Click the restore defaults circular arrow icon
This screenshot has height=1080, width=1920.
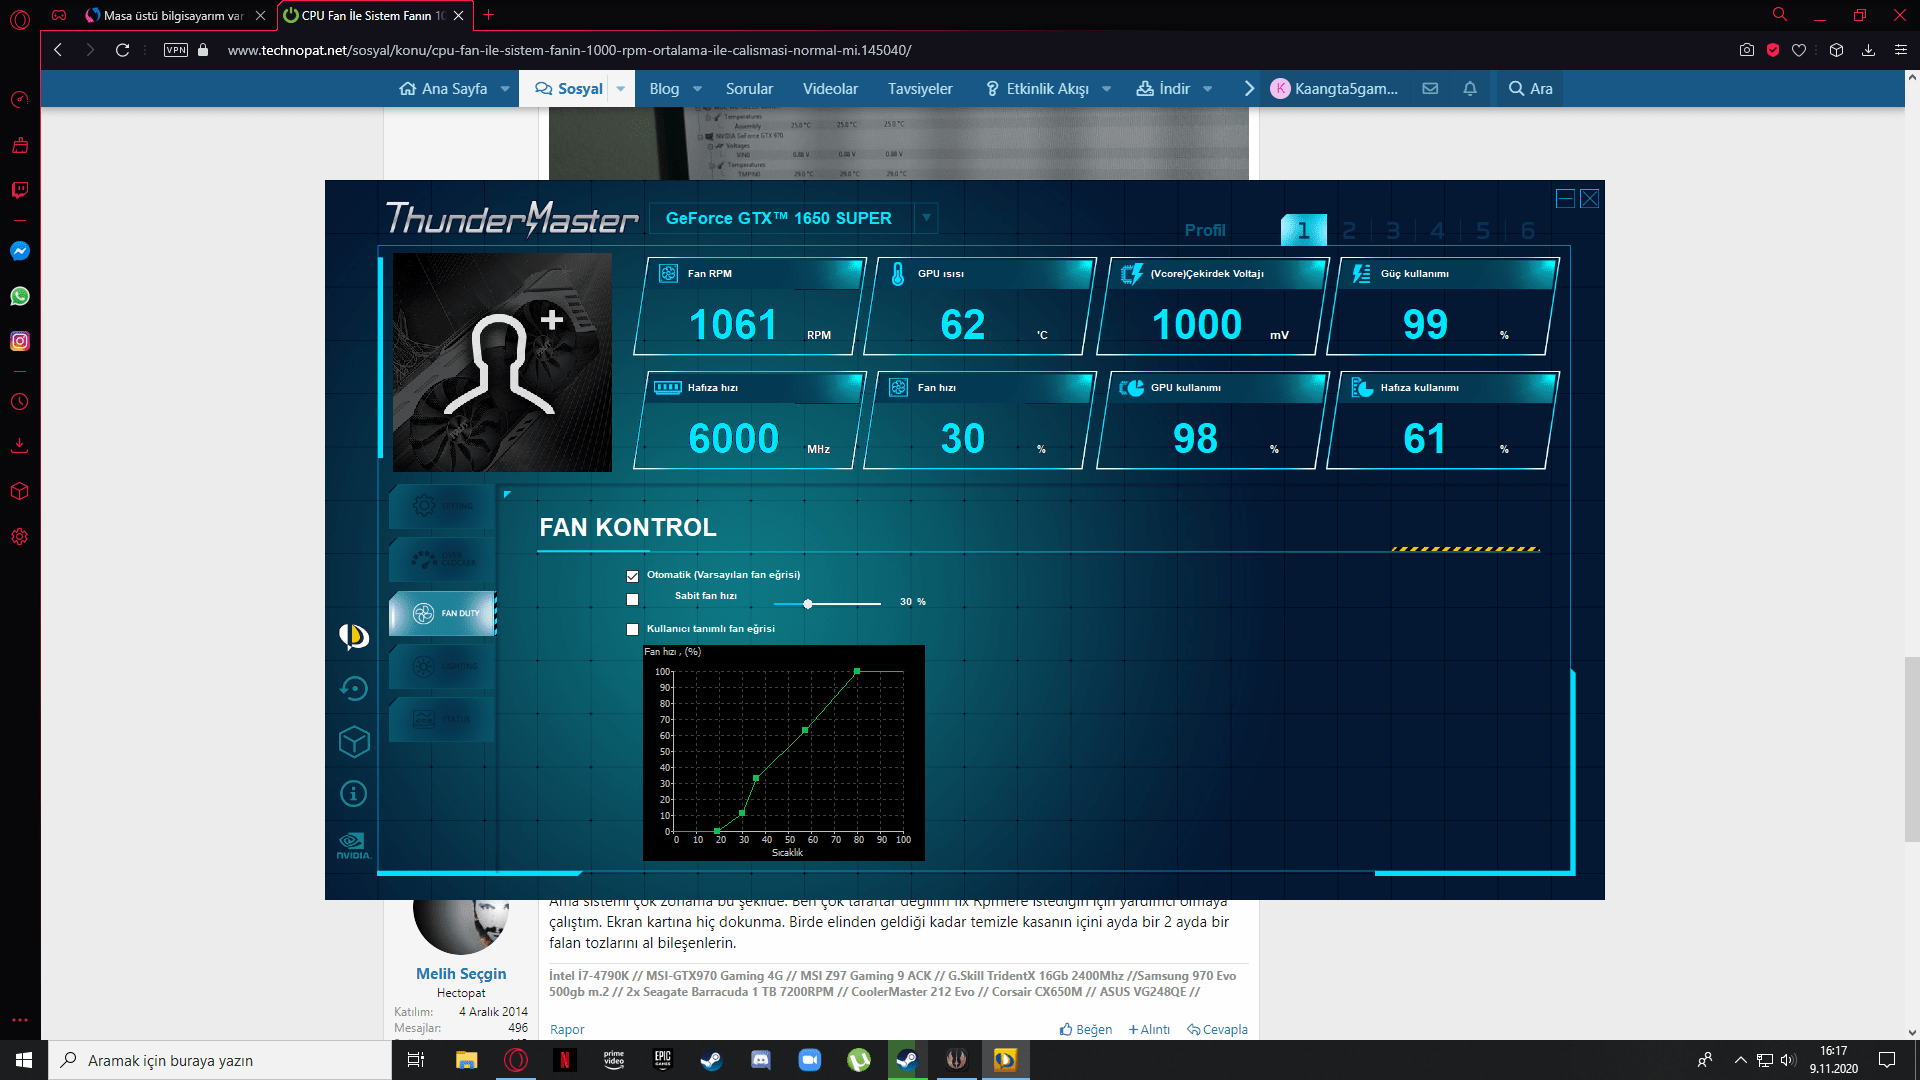354,688
